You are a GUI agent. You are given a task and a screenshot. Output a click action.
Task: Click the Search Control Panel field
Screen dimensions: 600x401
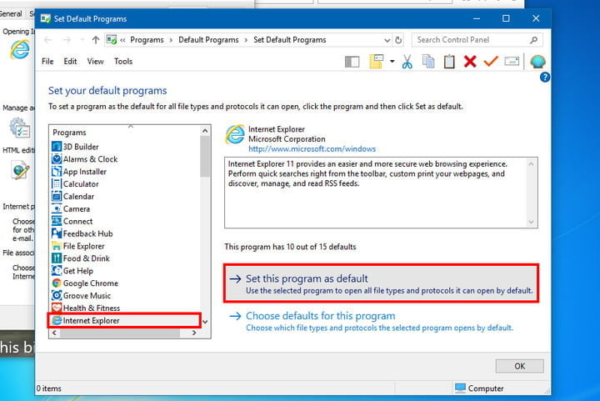point(471,40)
